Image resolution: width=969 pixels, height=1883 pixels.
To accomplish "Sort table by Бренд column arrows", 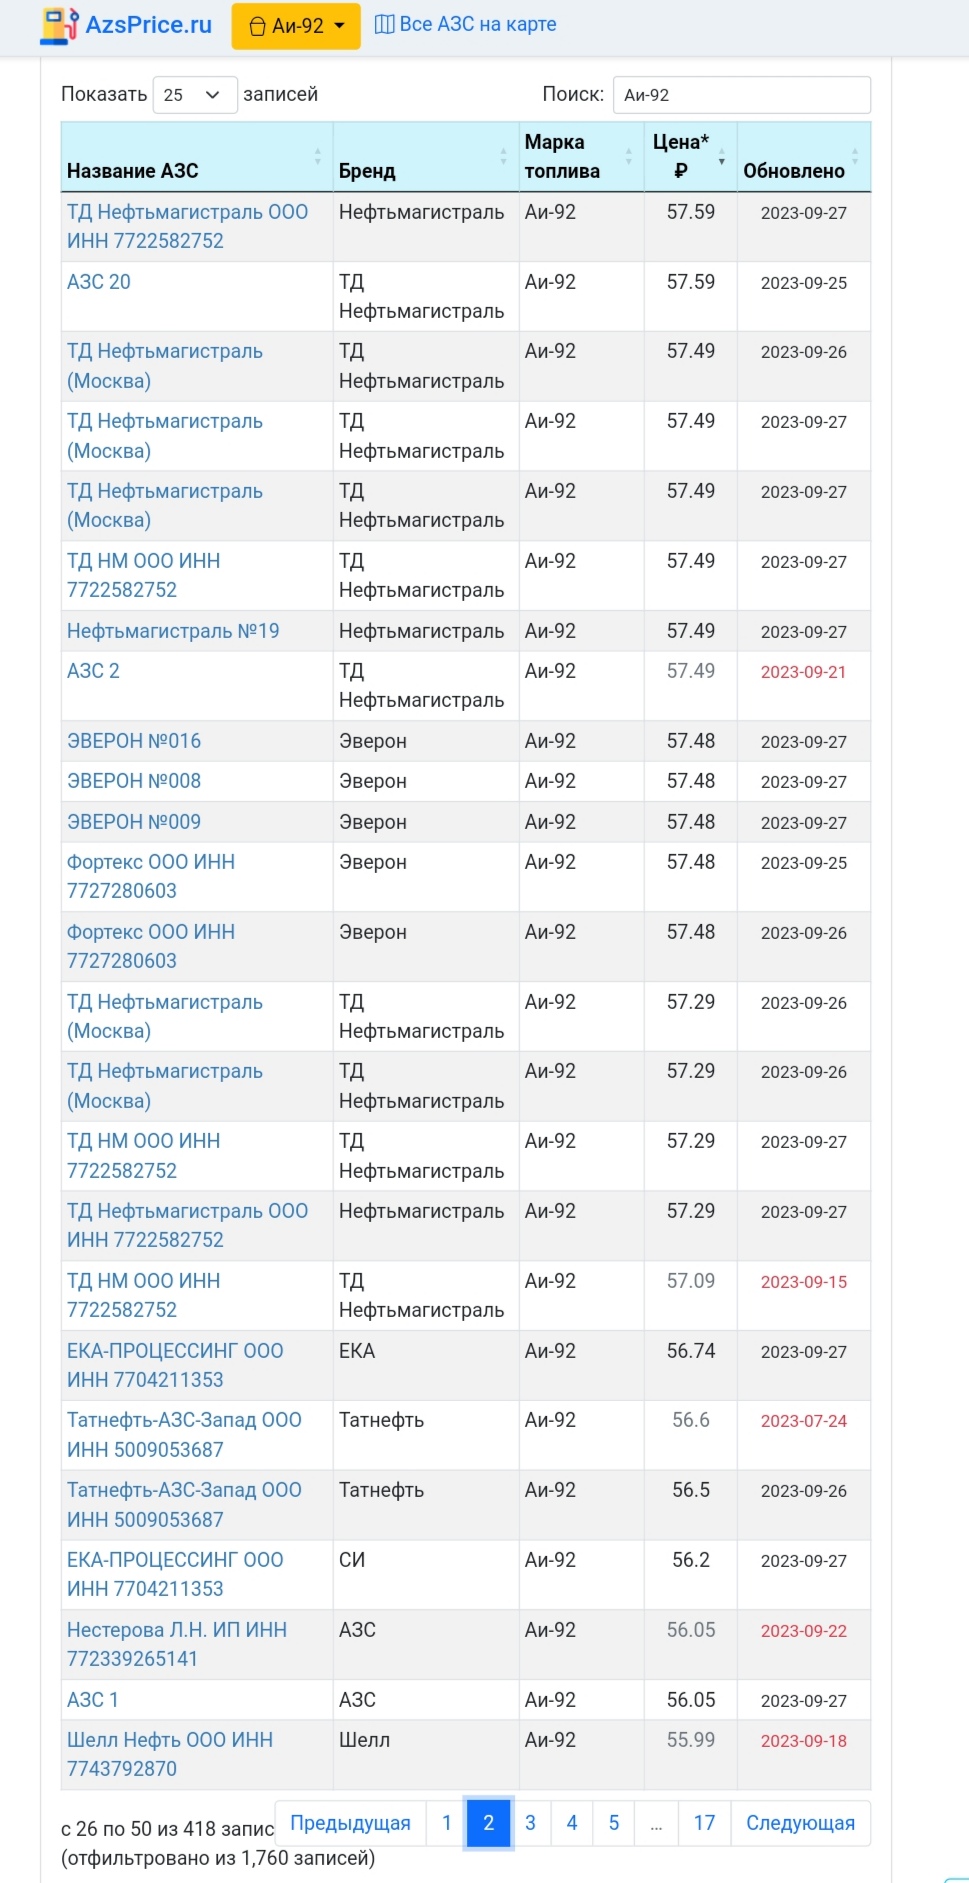I will coord(503,156).
